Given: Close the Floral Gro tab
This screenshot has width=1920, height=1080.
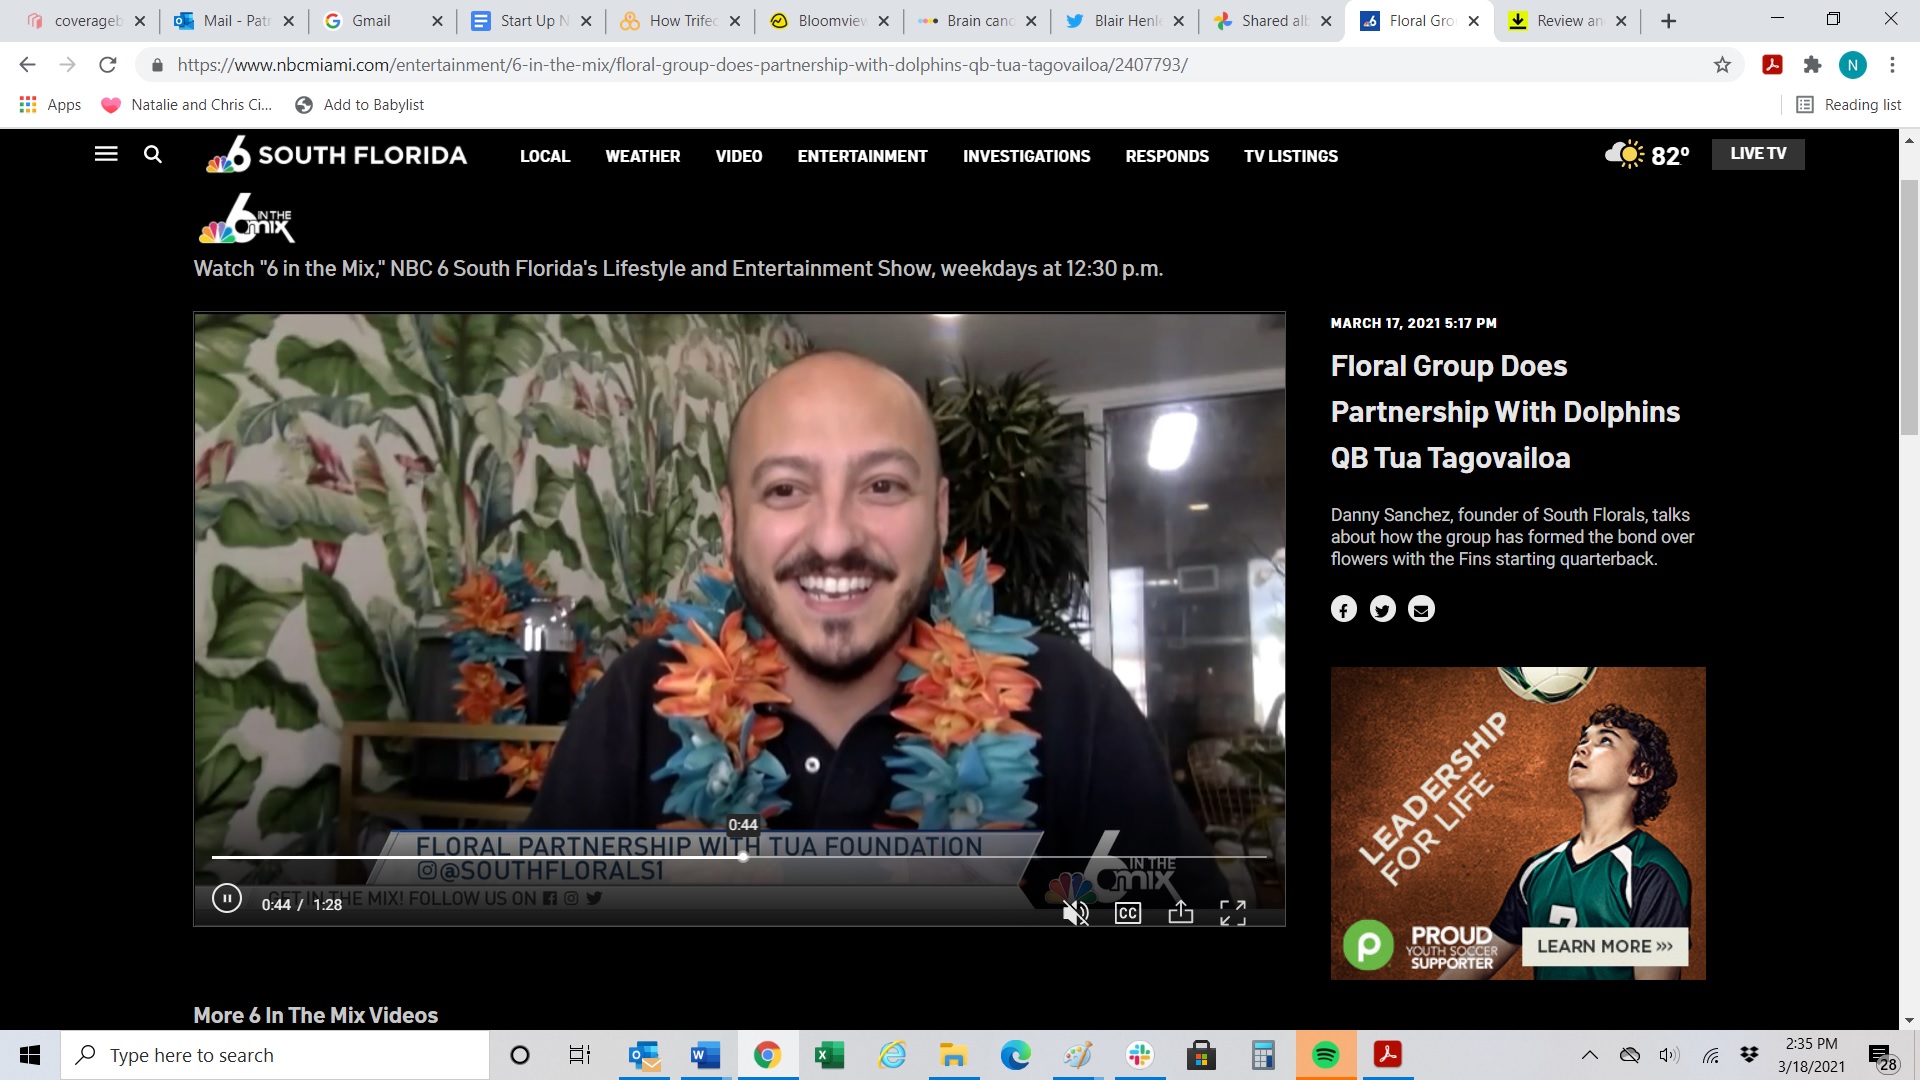Looking at the screenshot, I should tap(1473, 21).
